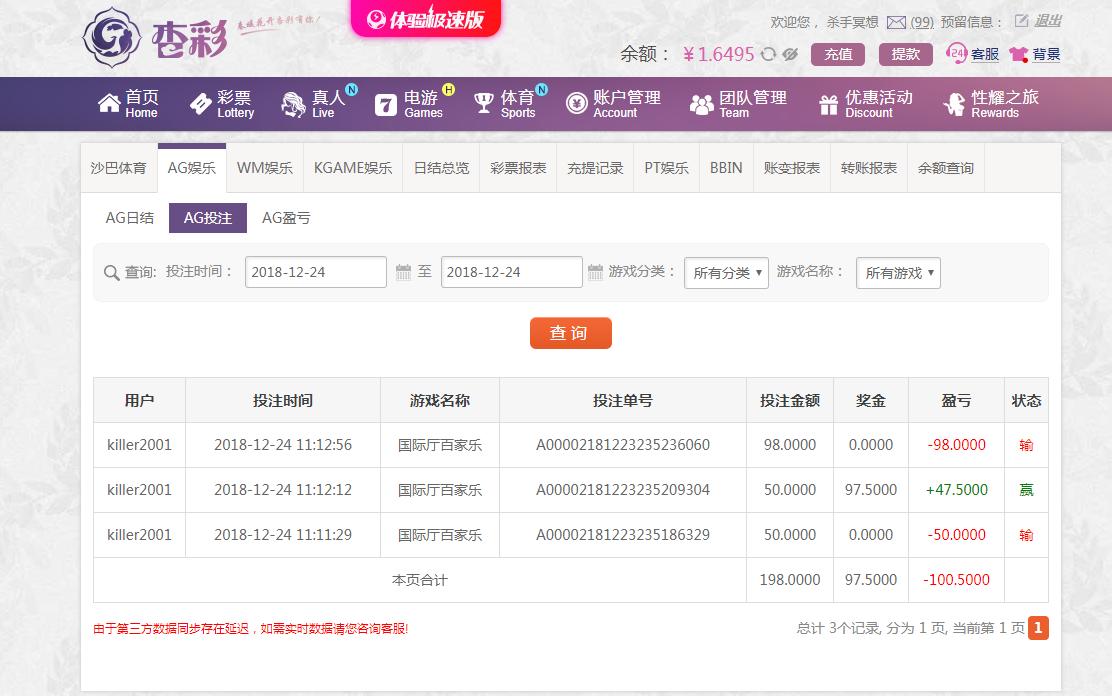Open the 转账报表 tab
Screen dimensions: 1112x696
[x=869, y=168]
